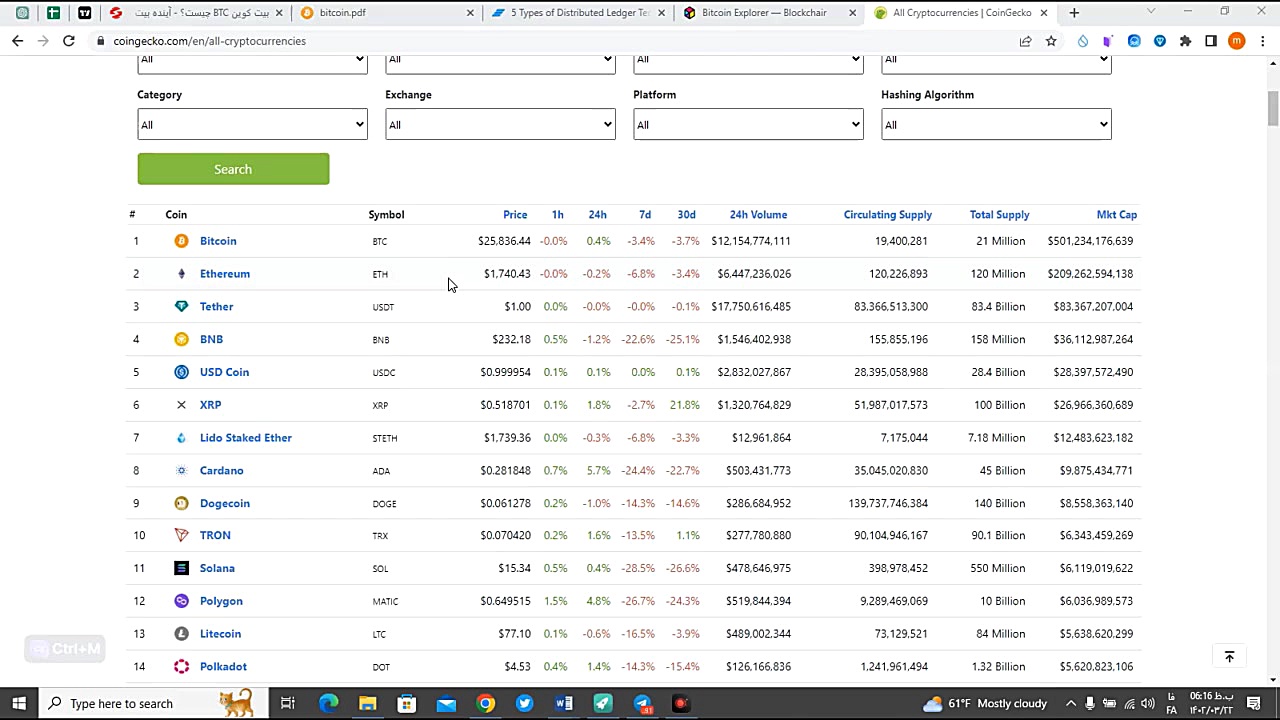Open the Chrome profile avatar
The height and width of the screenshot is (720, 1280).
[x=1237, y=41]
